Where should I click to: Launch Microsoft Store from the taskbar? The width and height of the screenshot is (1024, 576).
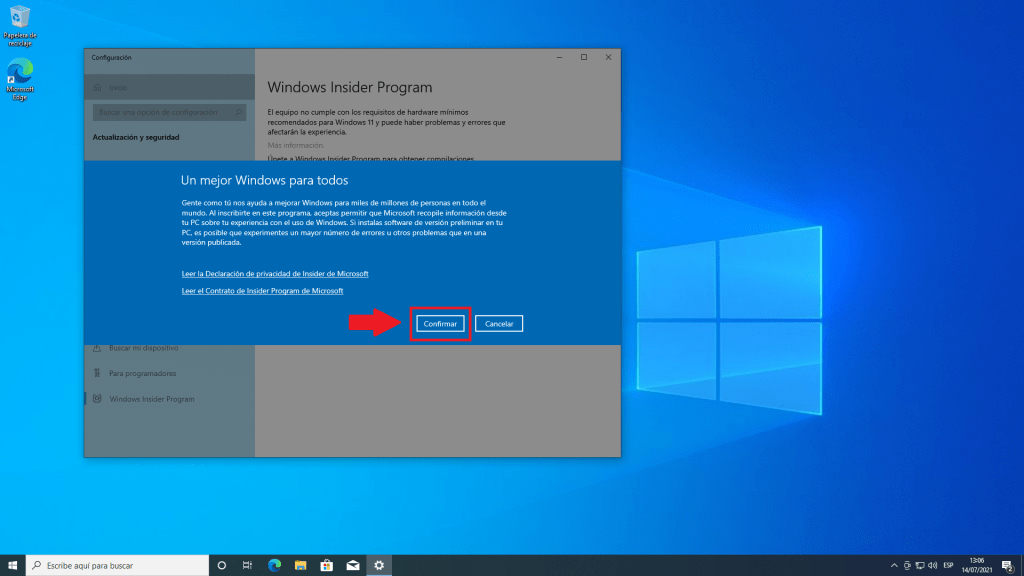point(326,565)
